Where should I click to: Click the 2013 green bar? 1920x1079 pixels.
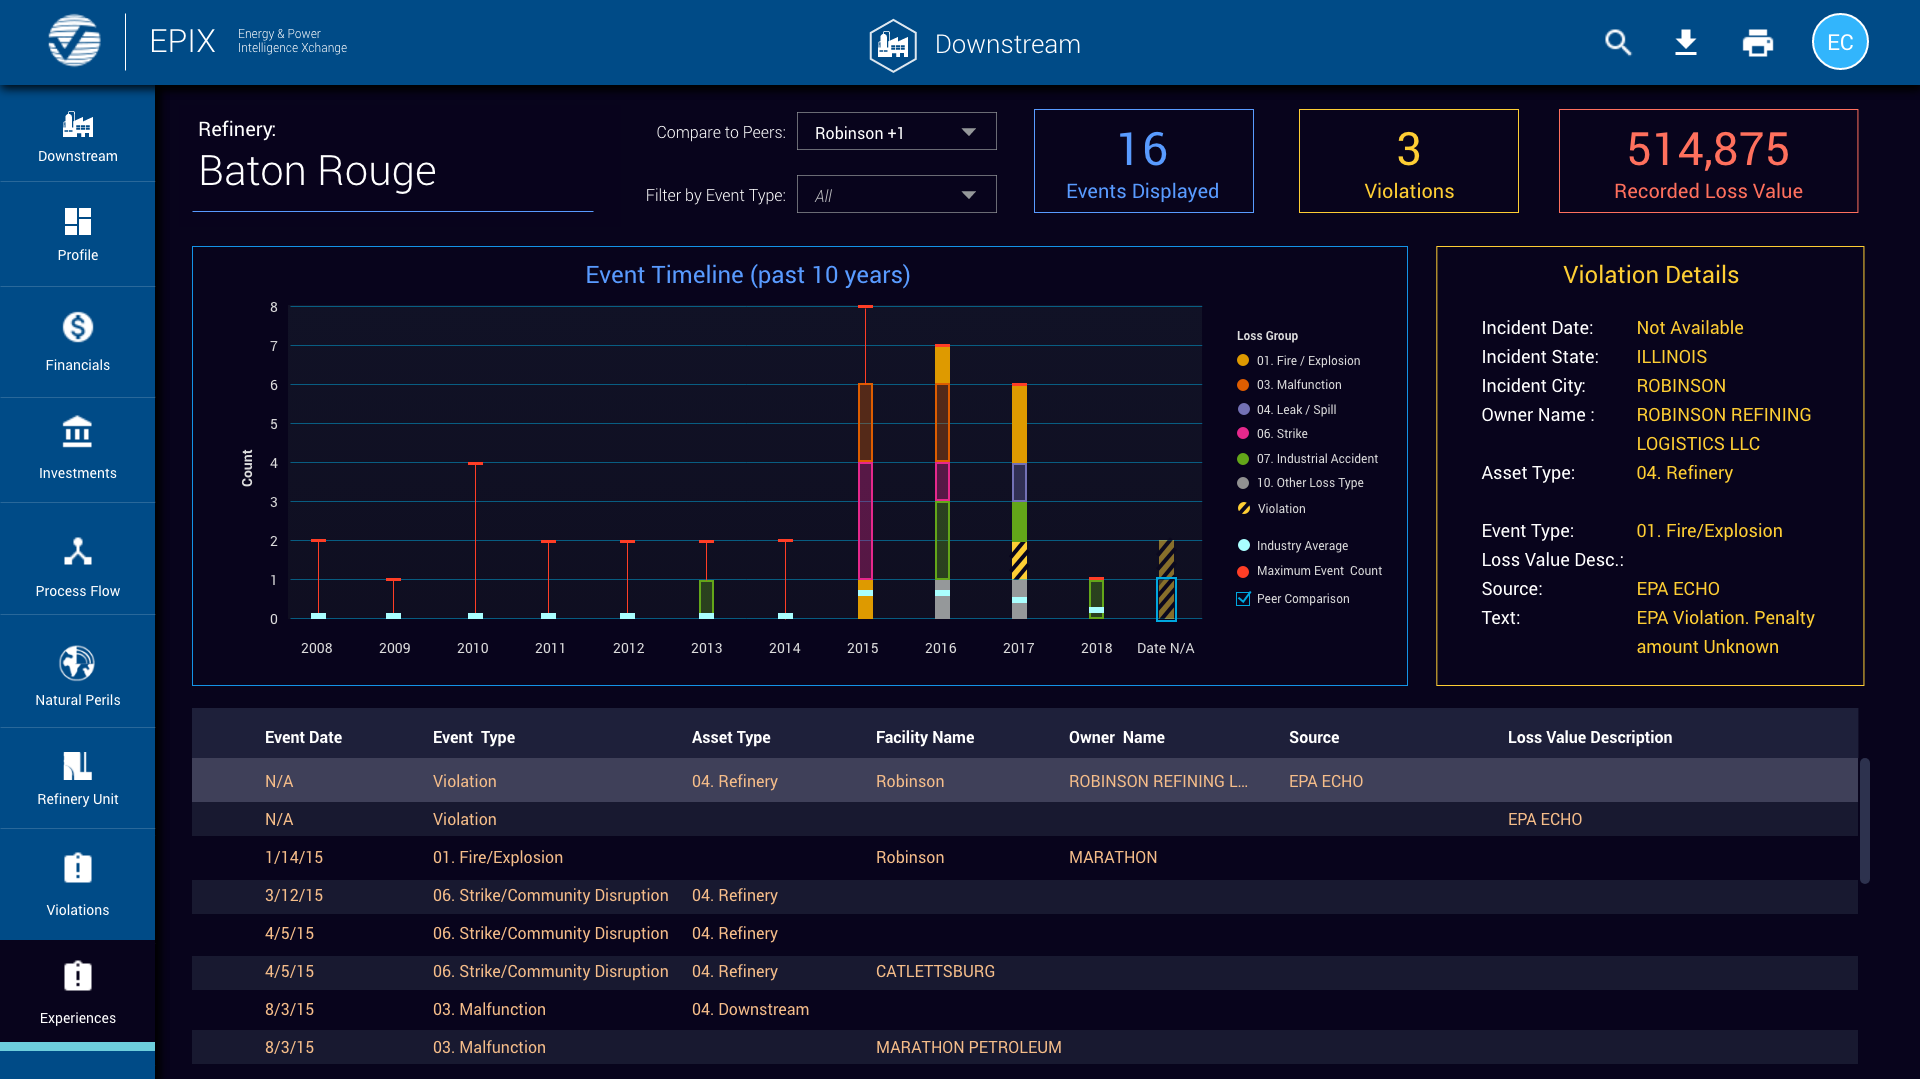[x=706, y=597]
